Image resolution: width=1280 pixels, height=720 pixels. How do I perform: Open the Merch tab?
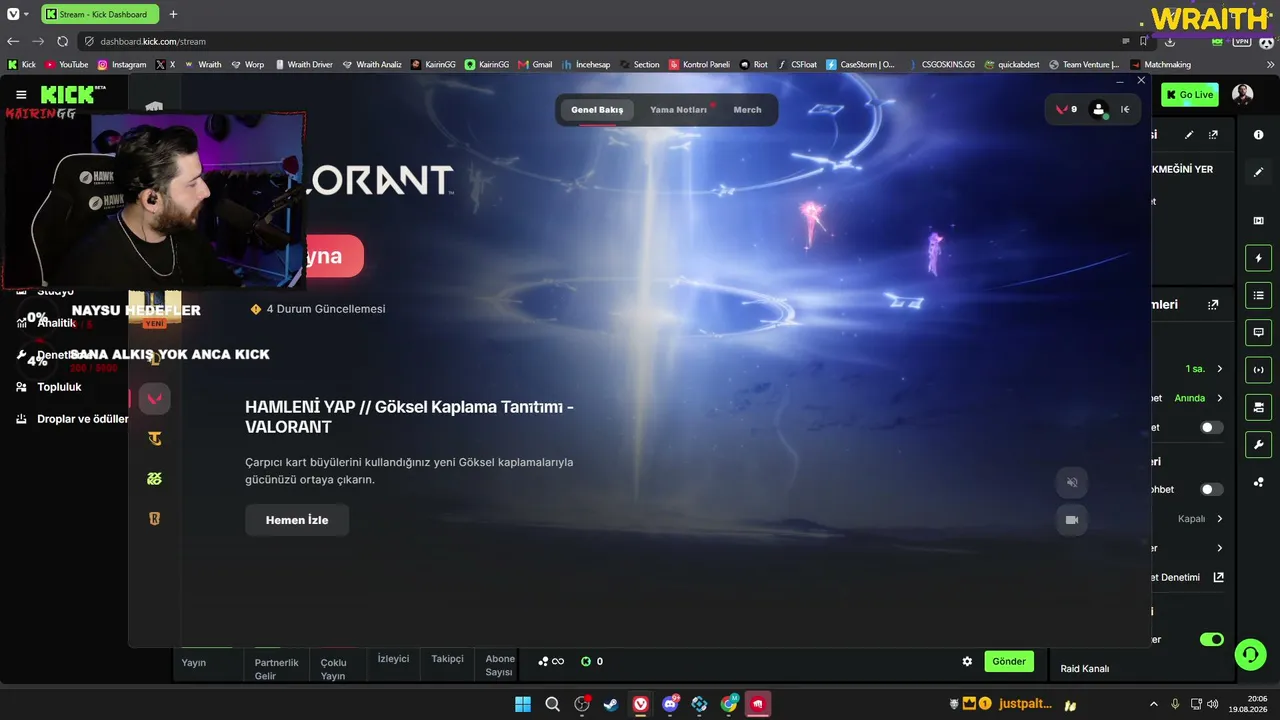pos(747,110)
